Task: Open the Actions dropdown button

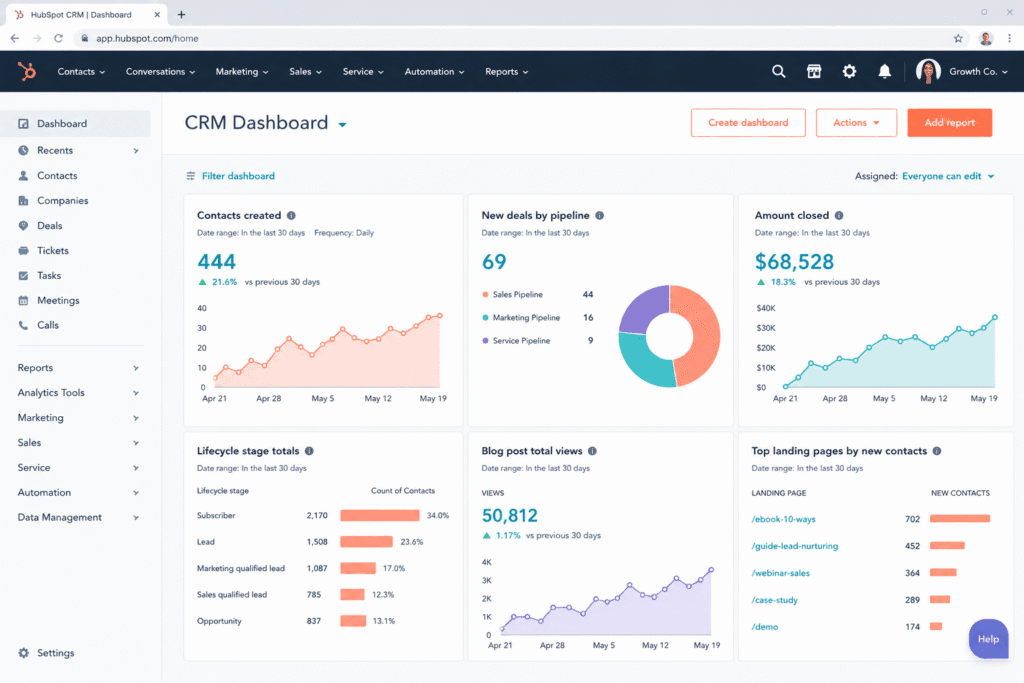Action: tap(856, 123)
